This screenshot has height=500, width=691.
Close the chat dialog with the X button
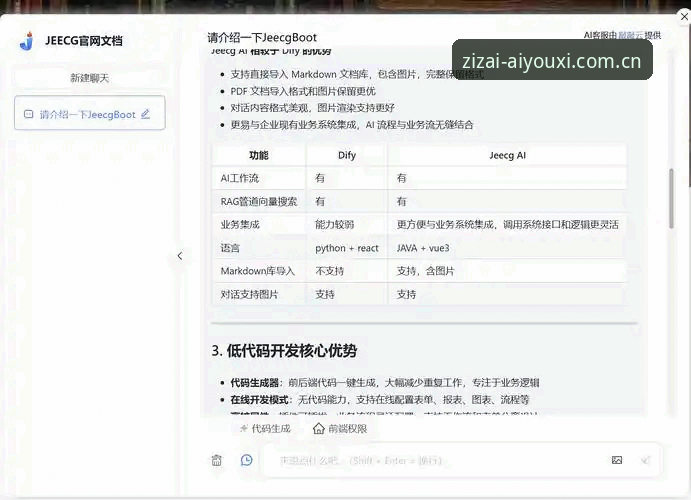click(x=684, y=17)
